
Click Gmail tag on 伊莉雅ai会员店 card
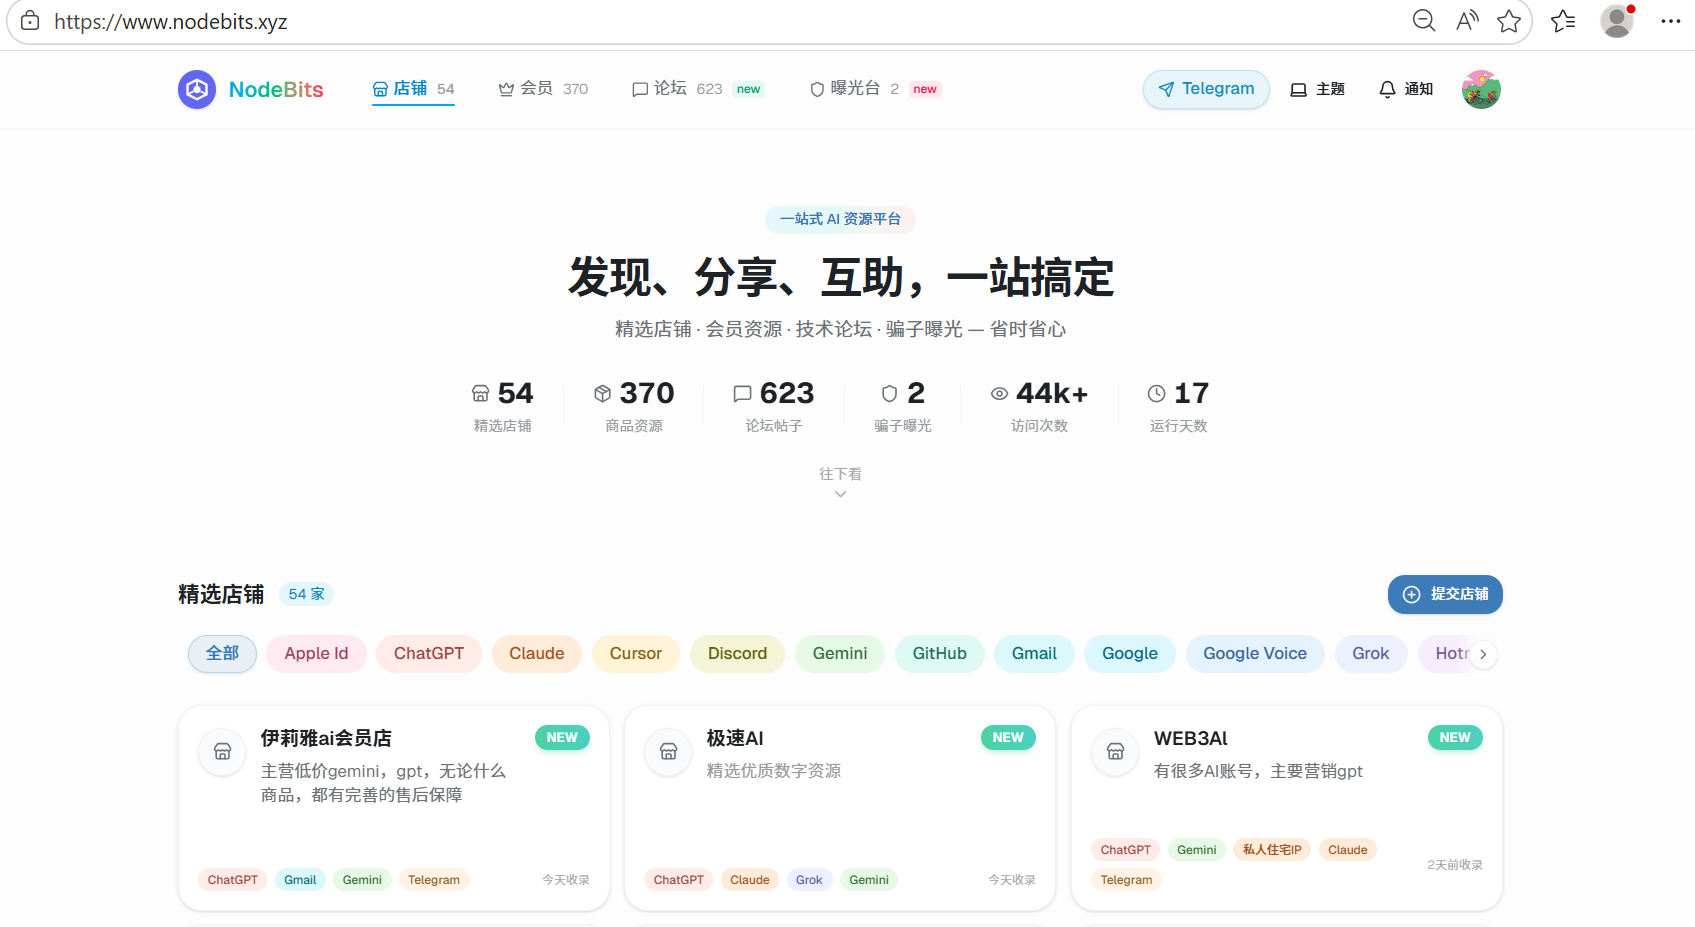tap(300, 880)
